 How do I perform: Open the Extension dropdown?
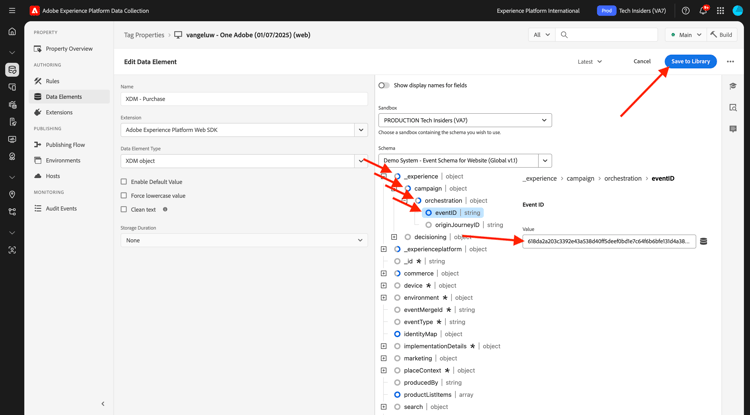pyautogui.click(x=361, y=130)
